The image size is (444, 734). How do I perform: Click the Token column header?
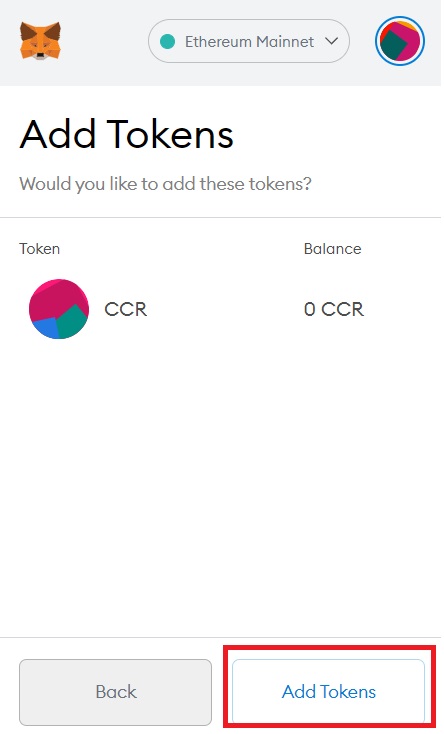[x=39, y=249]
